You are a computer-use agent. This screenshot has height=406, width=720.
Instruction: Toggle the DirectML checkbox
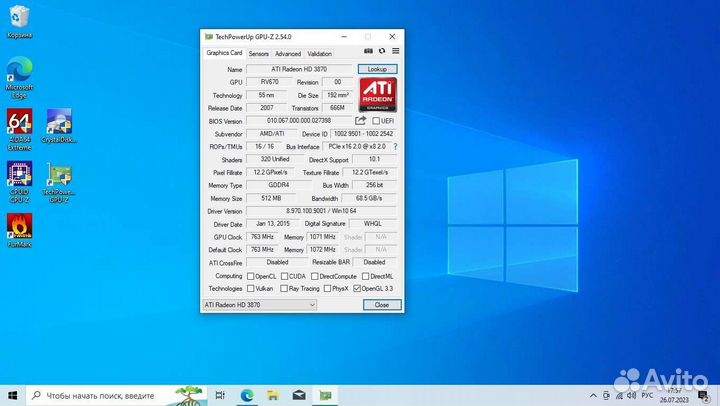[x=366, y=276]
